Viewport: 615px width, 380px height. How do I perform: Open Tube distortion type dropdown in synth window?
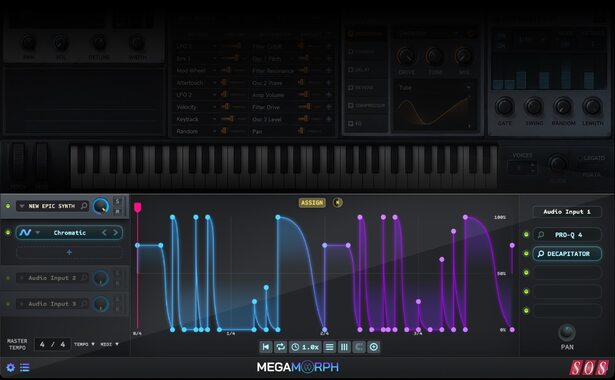point(468,87)
